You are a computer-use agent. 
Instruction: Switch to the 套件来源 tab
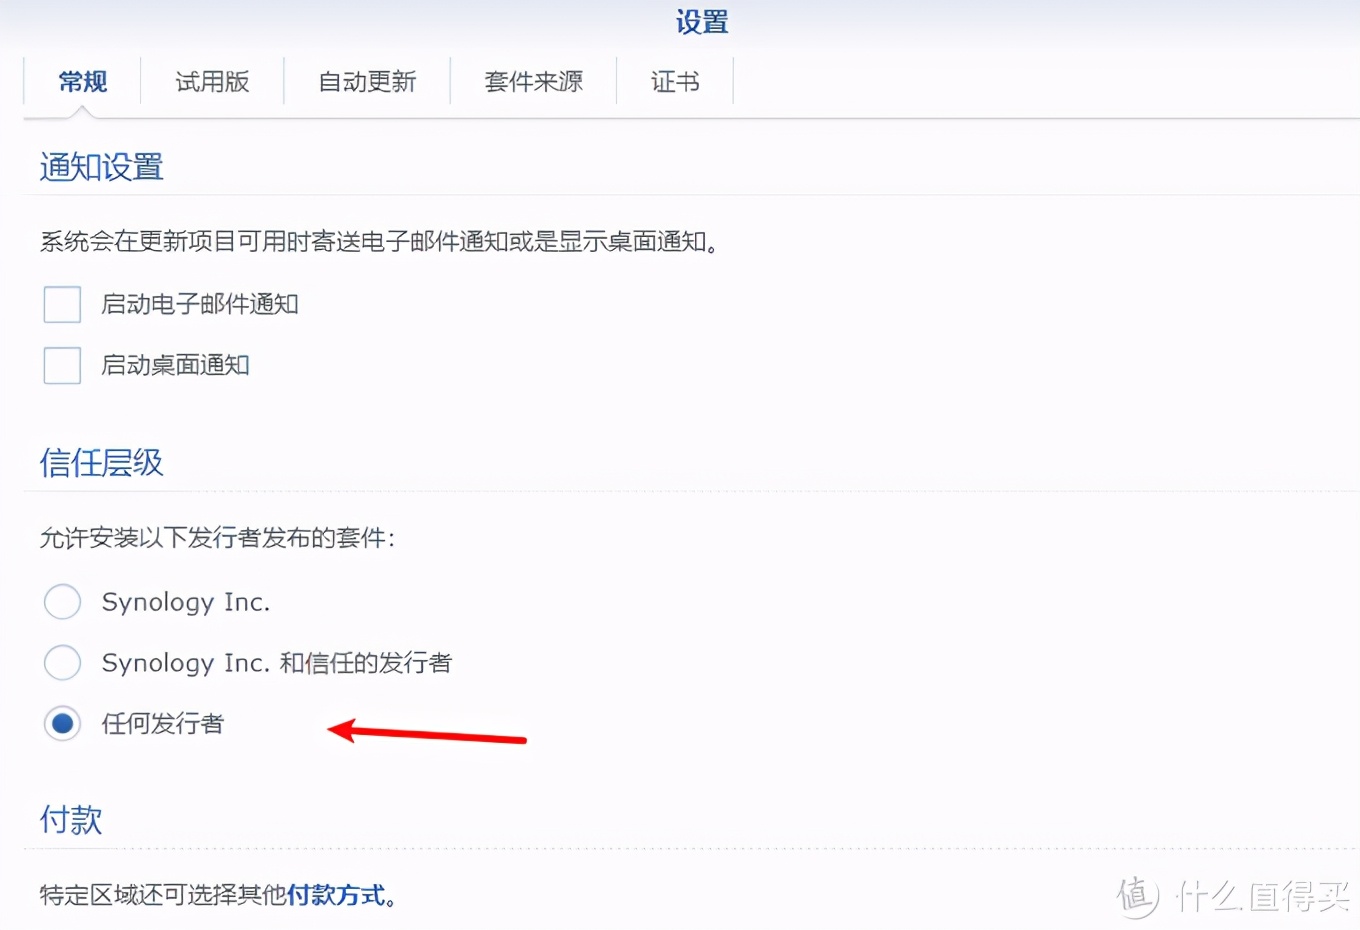[532, 82]
